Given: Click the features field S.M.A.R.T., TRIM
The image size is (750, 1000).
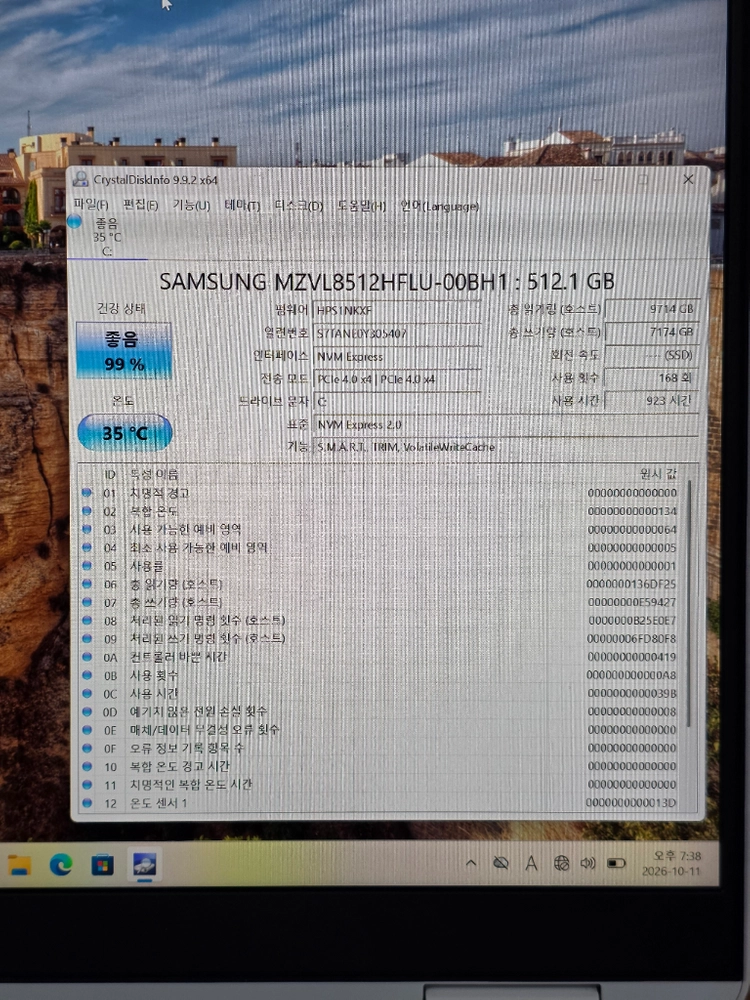Looking at the screenshot, I should point(506,447).
